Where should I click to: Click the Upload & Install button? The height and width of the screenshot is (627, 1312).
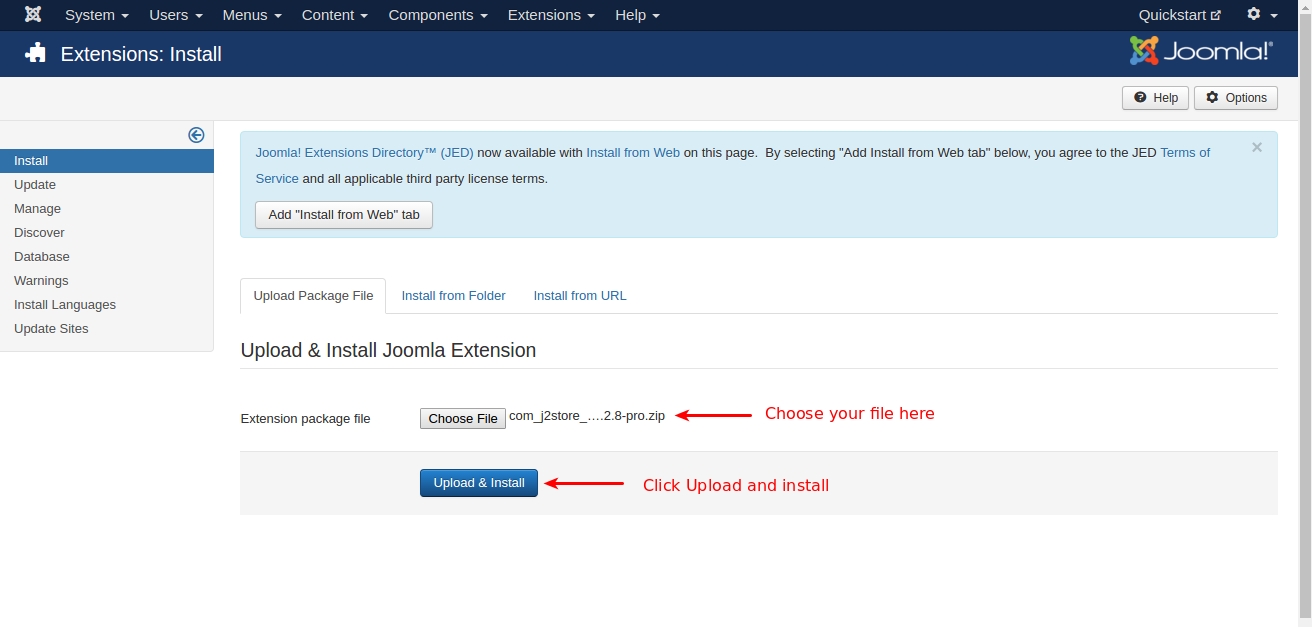point(479,483)
